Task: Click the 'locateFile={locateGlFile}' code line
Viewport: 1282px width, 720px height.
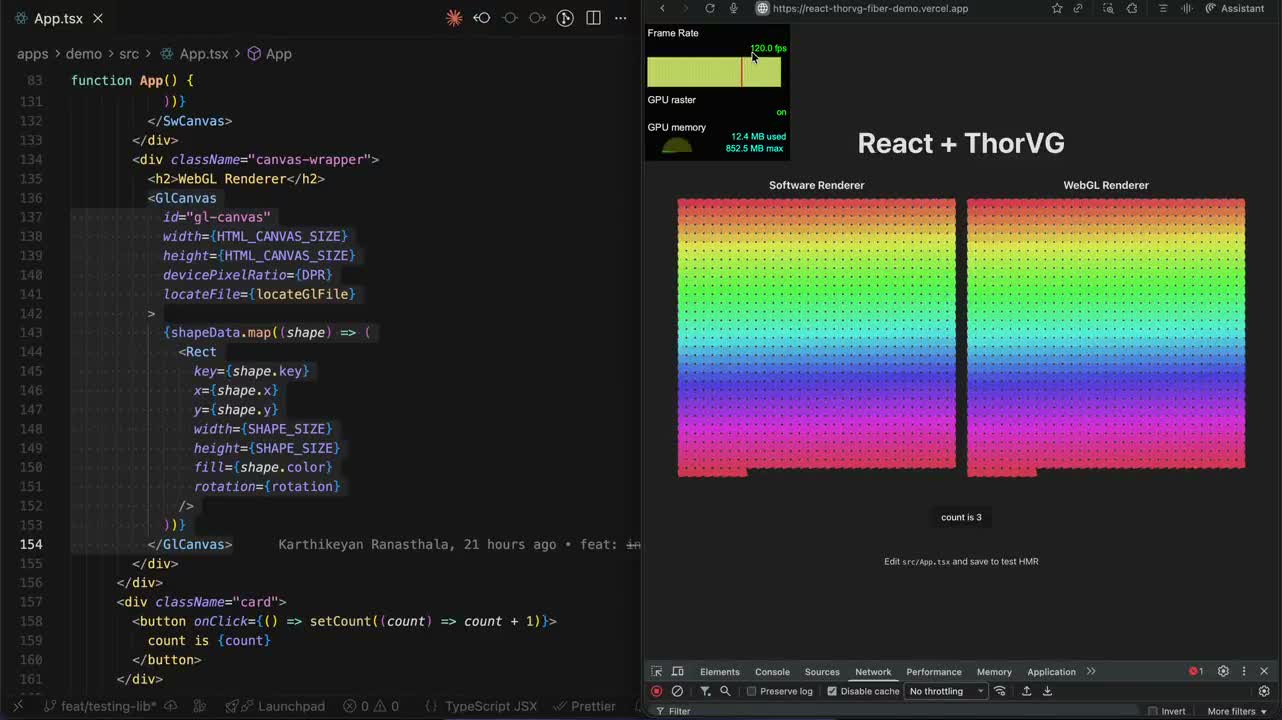Action: click(x=260, y=294)
